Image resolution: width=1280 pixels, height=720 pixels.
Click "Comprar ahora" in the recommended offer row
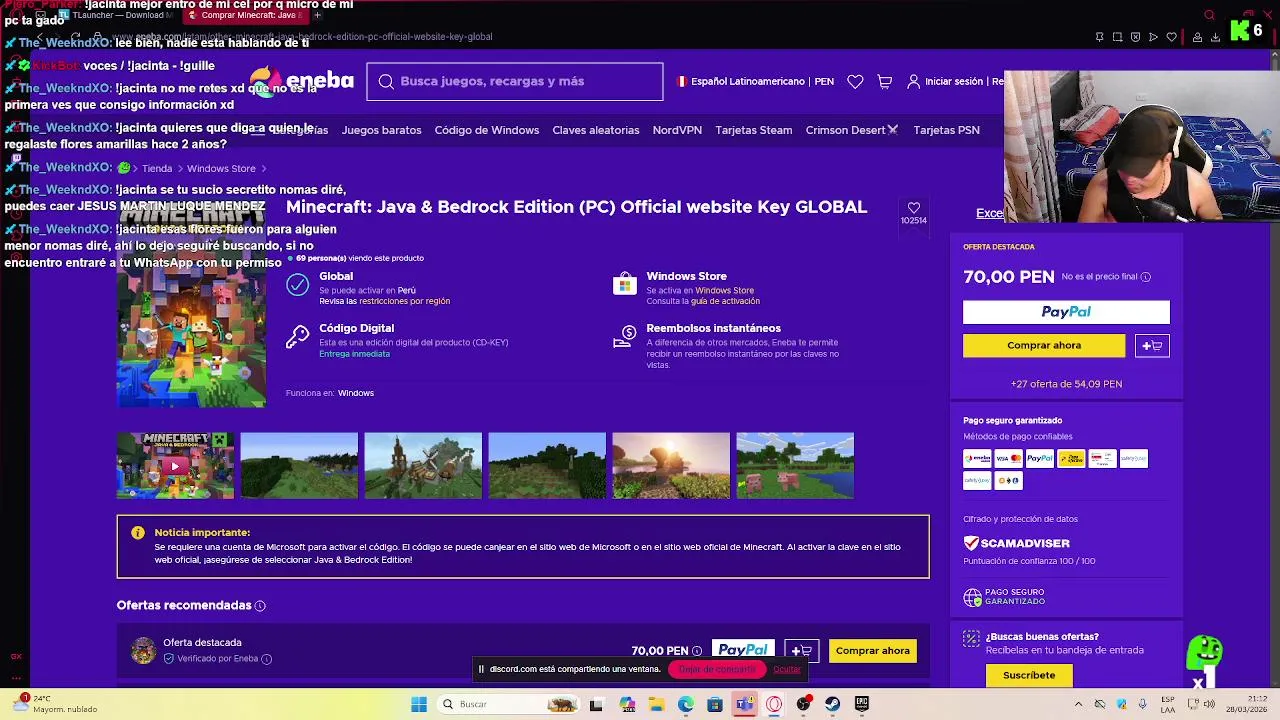tap(873, 651)
